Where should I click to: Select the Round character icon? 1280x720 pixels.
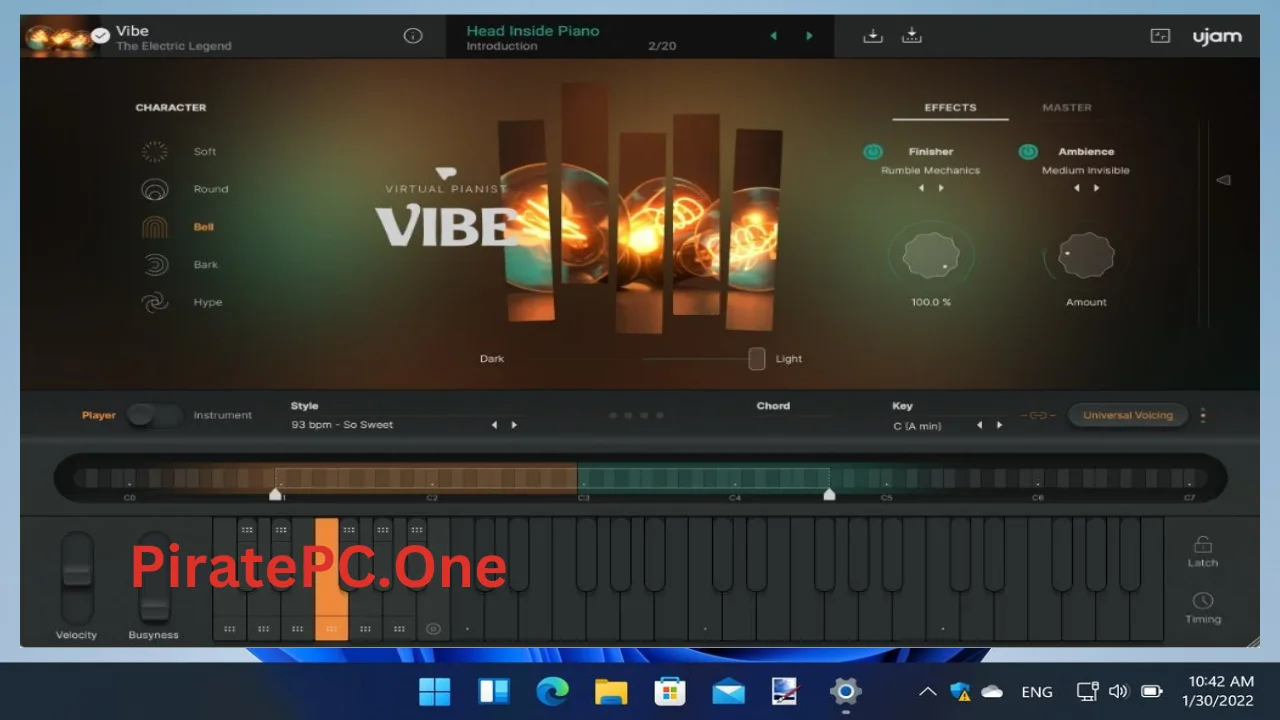154,189
